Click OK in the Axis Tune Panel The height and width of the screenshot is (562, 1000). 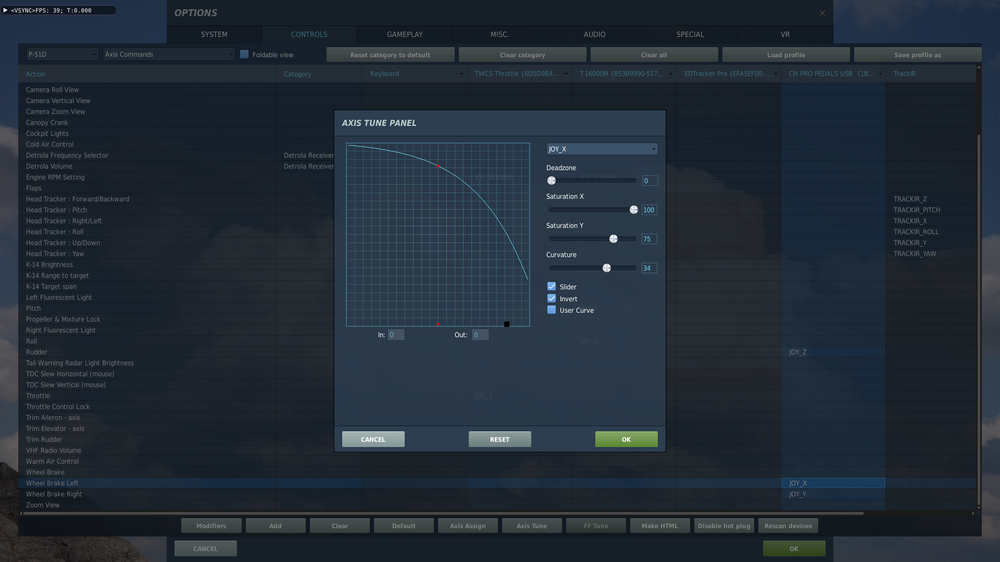[x=626, y=439]
